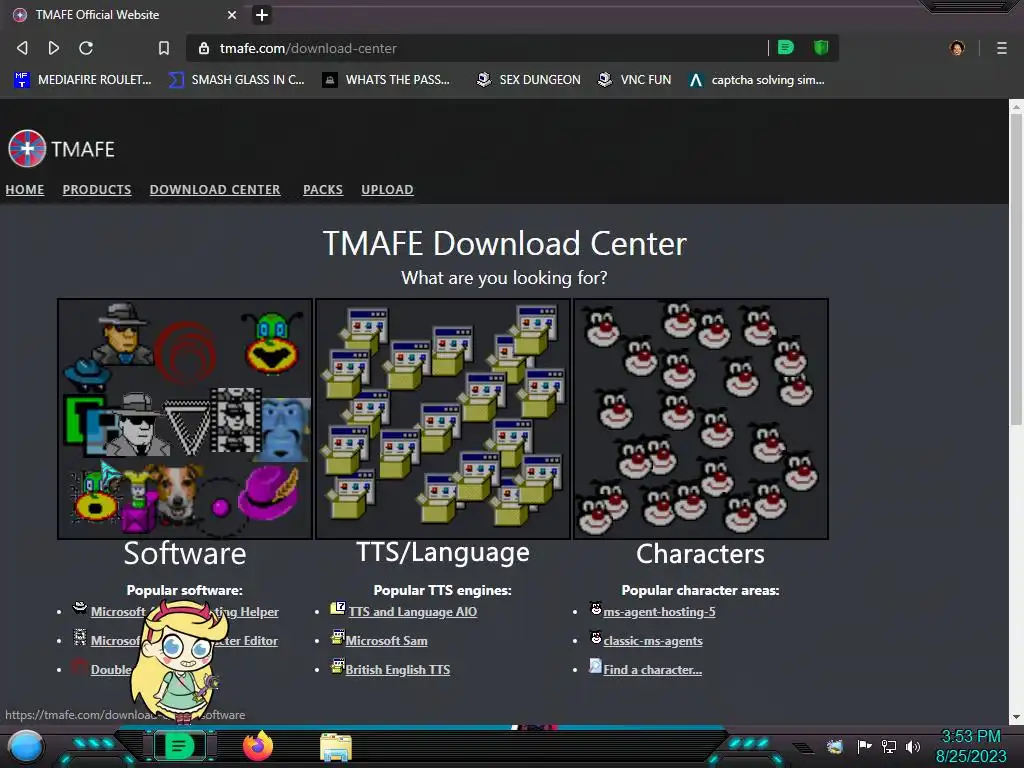Open PRODUCTS in site navigation
The image size is (1024, 768).
(97, 189)
